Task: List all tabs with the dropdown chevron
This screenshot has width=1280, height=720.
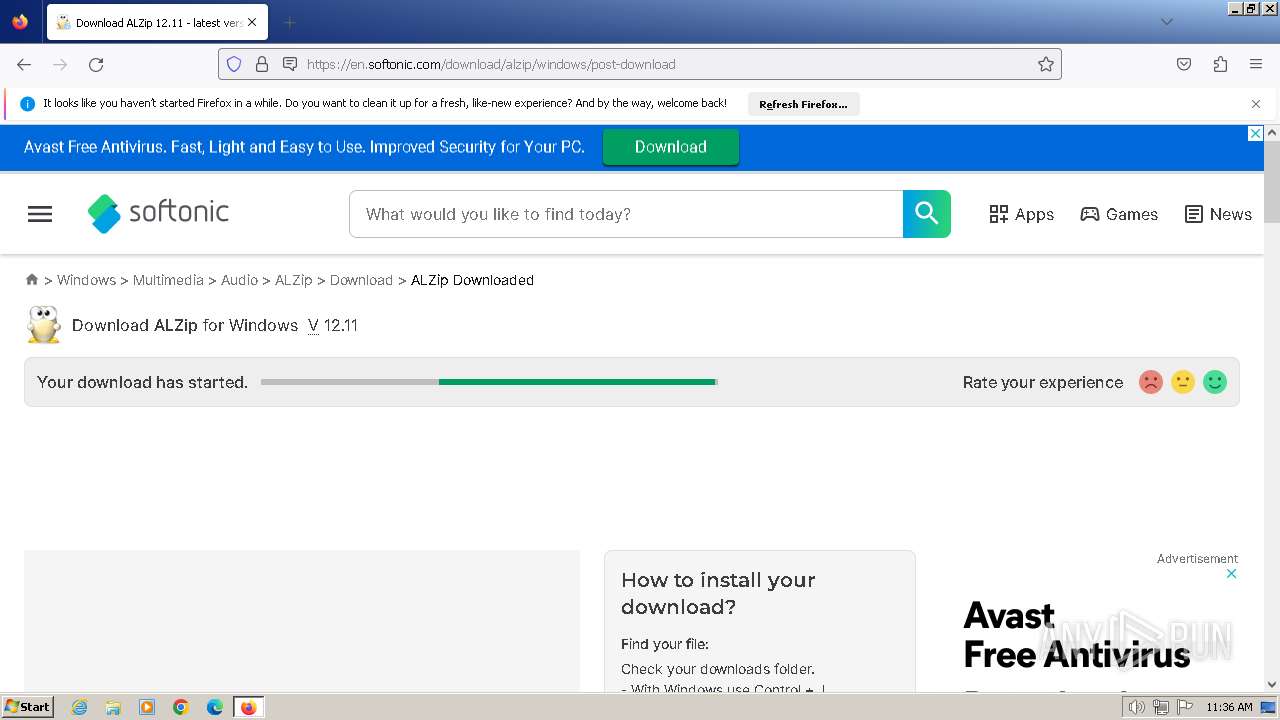Action: coord(1166,22)
